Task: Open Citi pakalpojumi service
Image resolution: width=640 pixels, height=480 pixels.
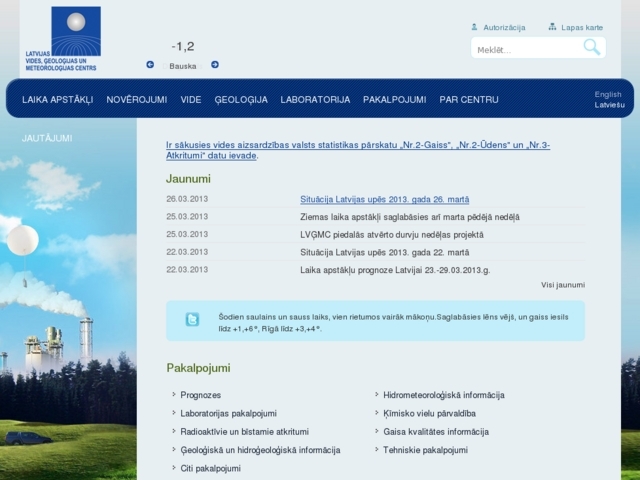Action: (211, 468)
